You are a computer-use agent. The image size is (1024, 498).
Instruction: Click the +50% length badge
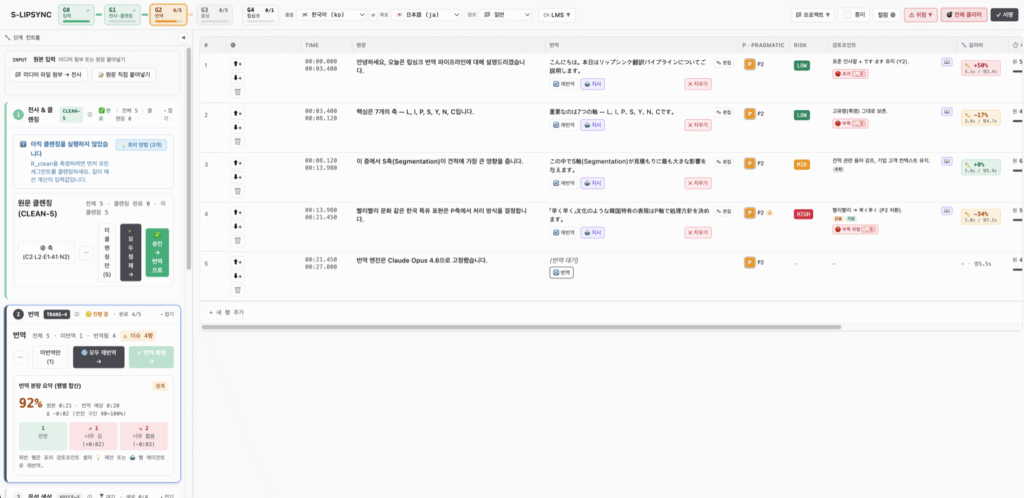(981, 68)
